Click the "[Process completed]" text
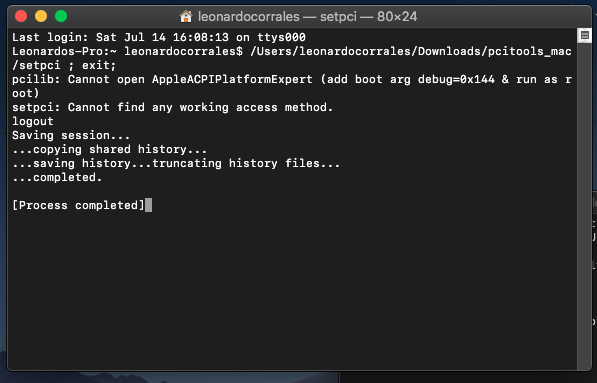The image size is (597, 383). coord(78,205)
